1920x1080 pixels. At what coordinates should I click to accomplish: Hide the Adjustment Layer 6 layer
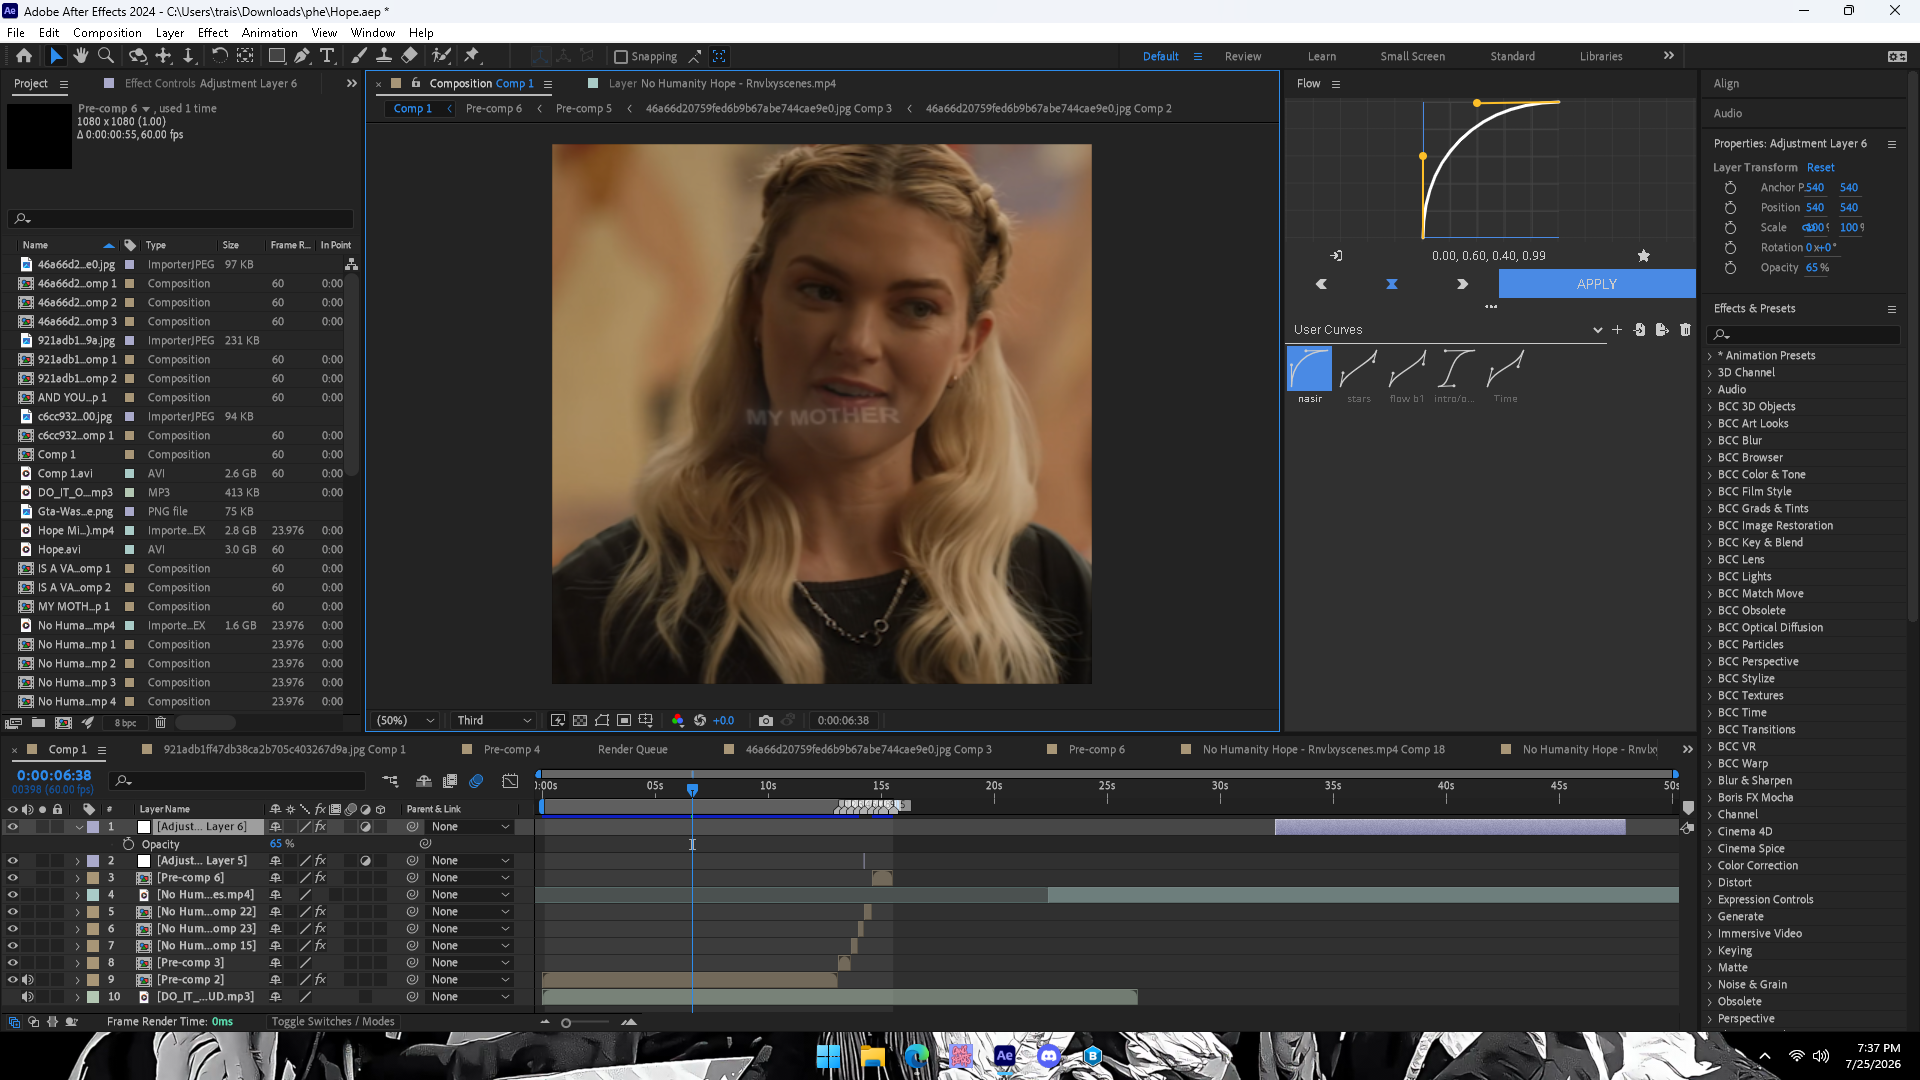(13, 827)
